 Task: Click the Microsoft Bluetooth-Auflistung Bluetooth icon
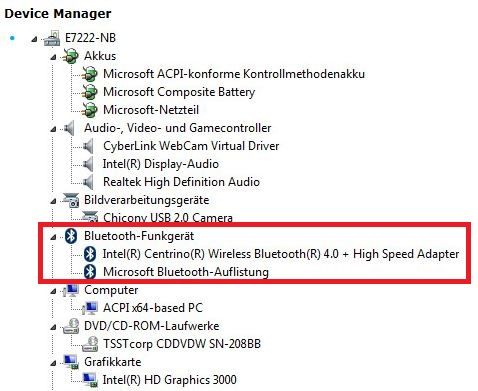pos(90,272)
